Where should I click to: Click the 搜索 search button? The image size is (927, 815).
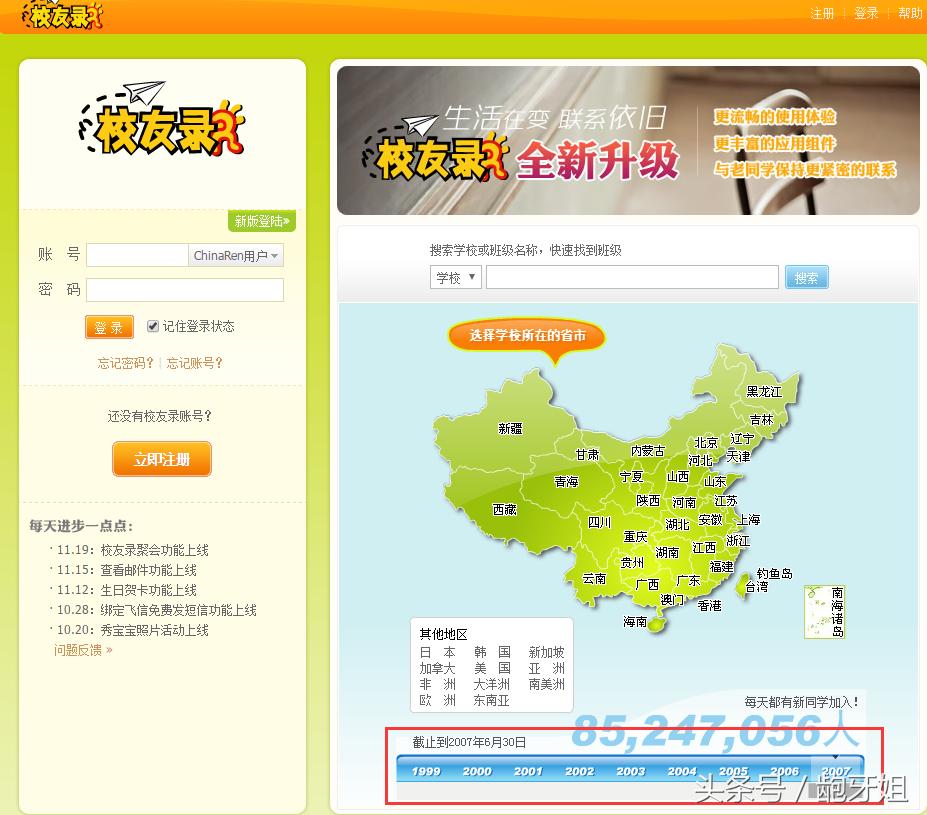(x=806, y=277)
